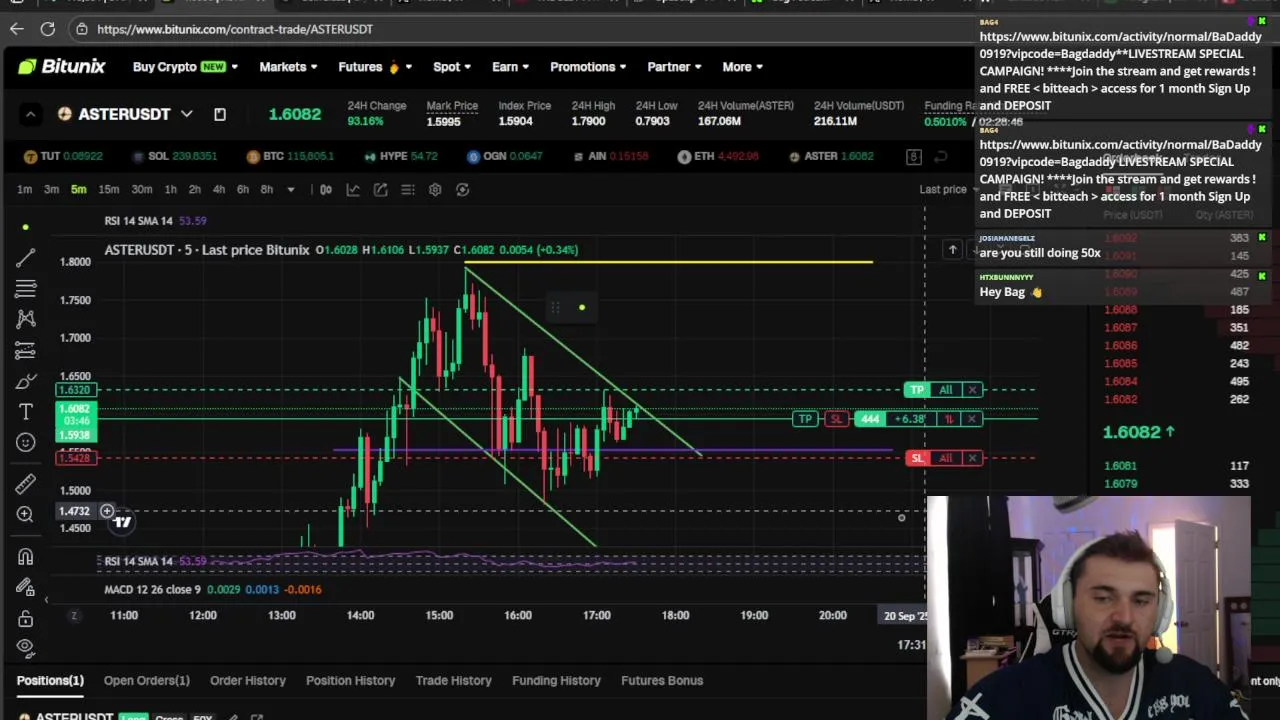The image size is (1280, 720).
Task: Select the Text annotation tool
Action: click(x=26, y=412)
